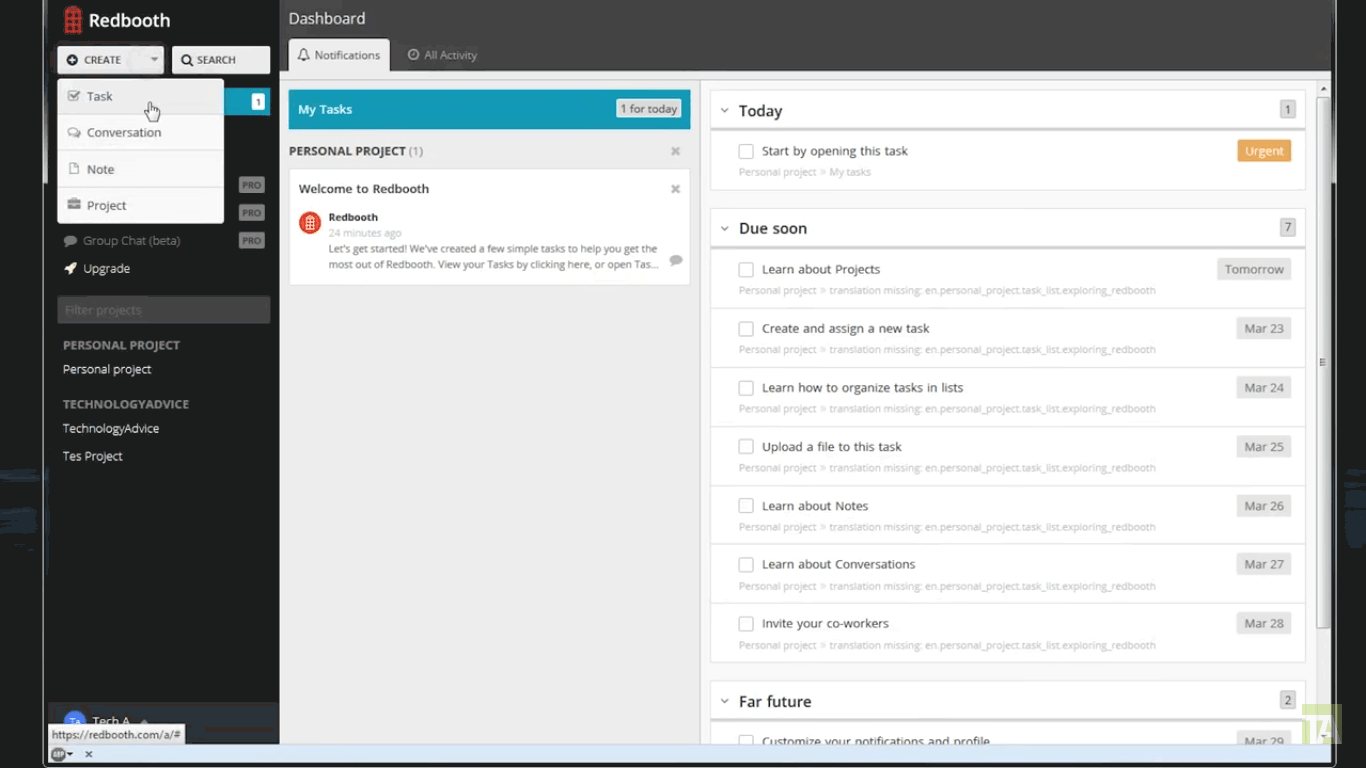Screen dimensions: 1366x768
Task: Close the browser add-on bar
Action: coord(88,754)
